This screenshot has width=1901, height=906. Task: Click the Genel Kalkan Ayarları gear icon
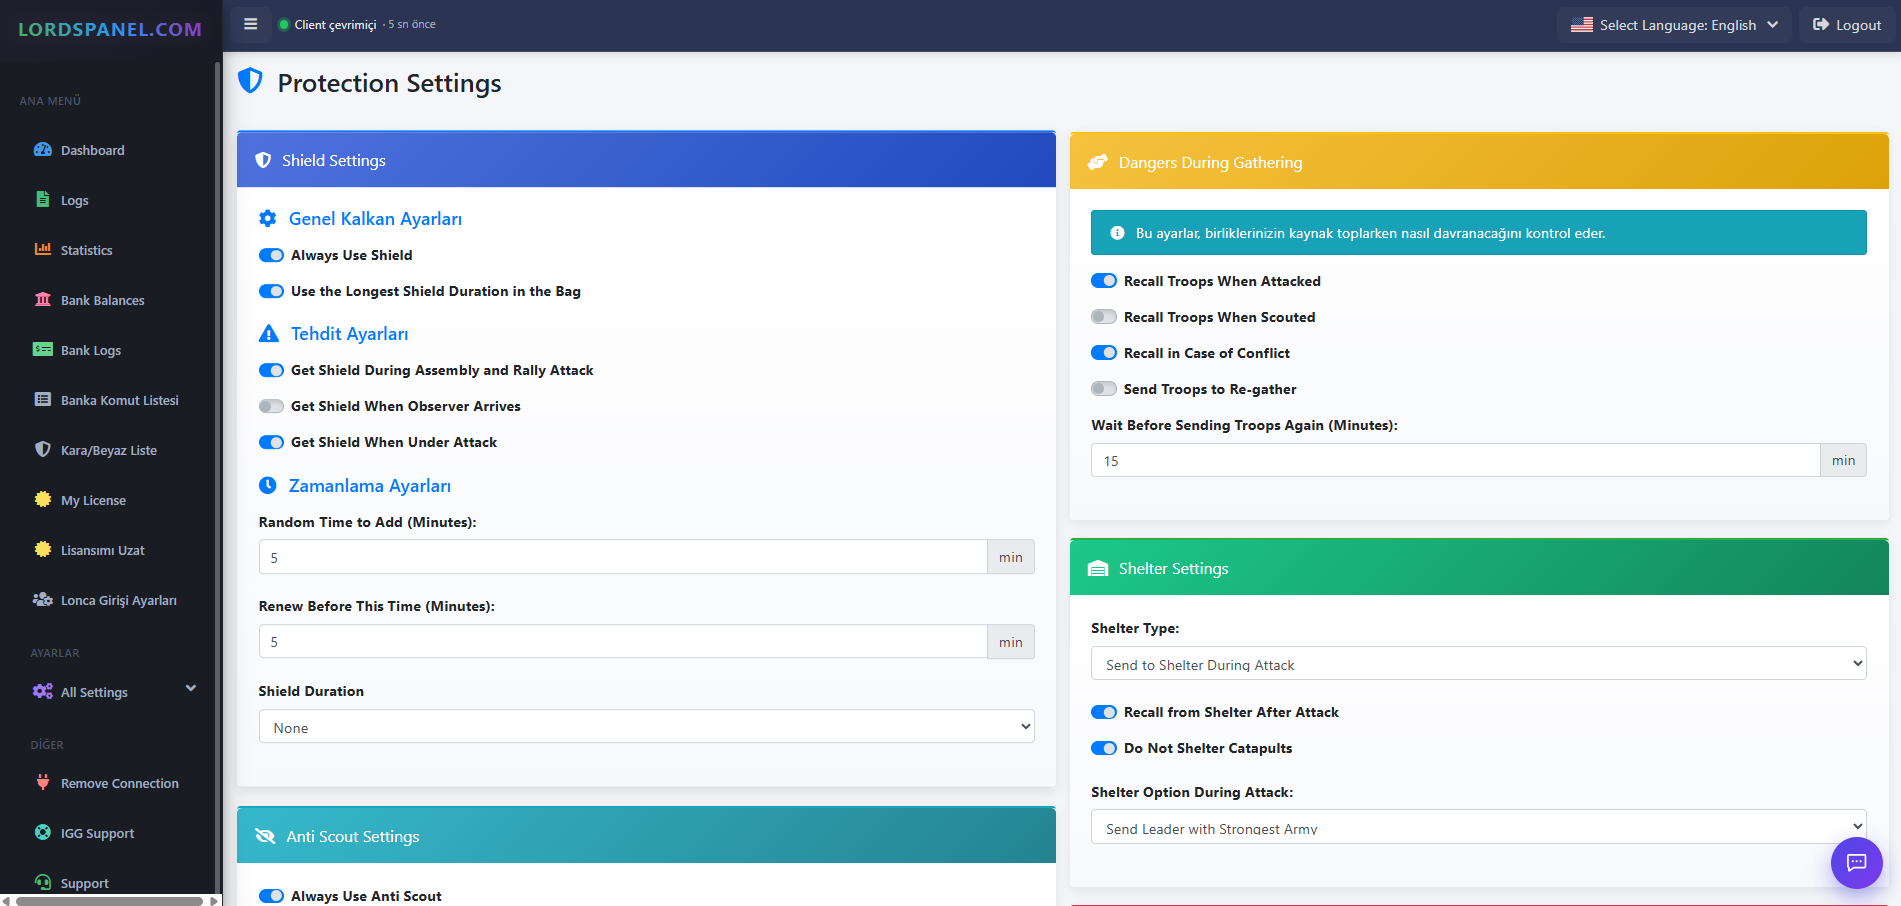coord(268,219)
